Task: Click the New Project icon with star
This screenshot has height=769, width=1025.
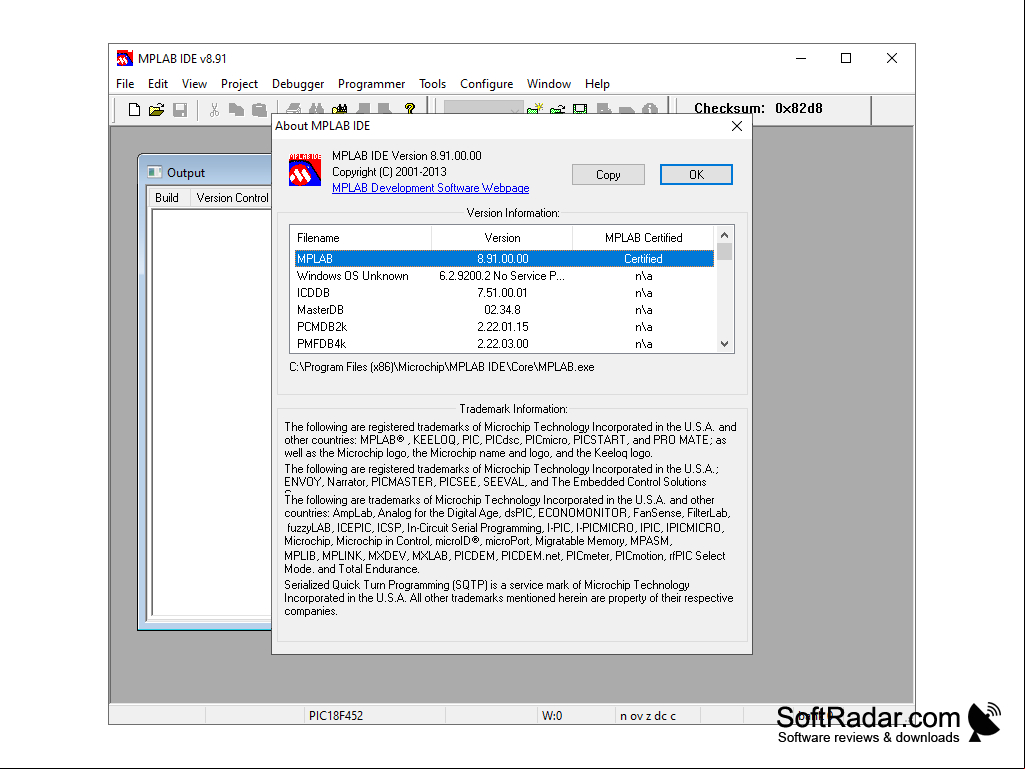Action: point(535,109)
